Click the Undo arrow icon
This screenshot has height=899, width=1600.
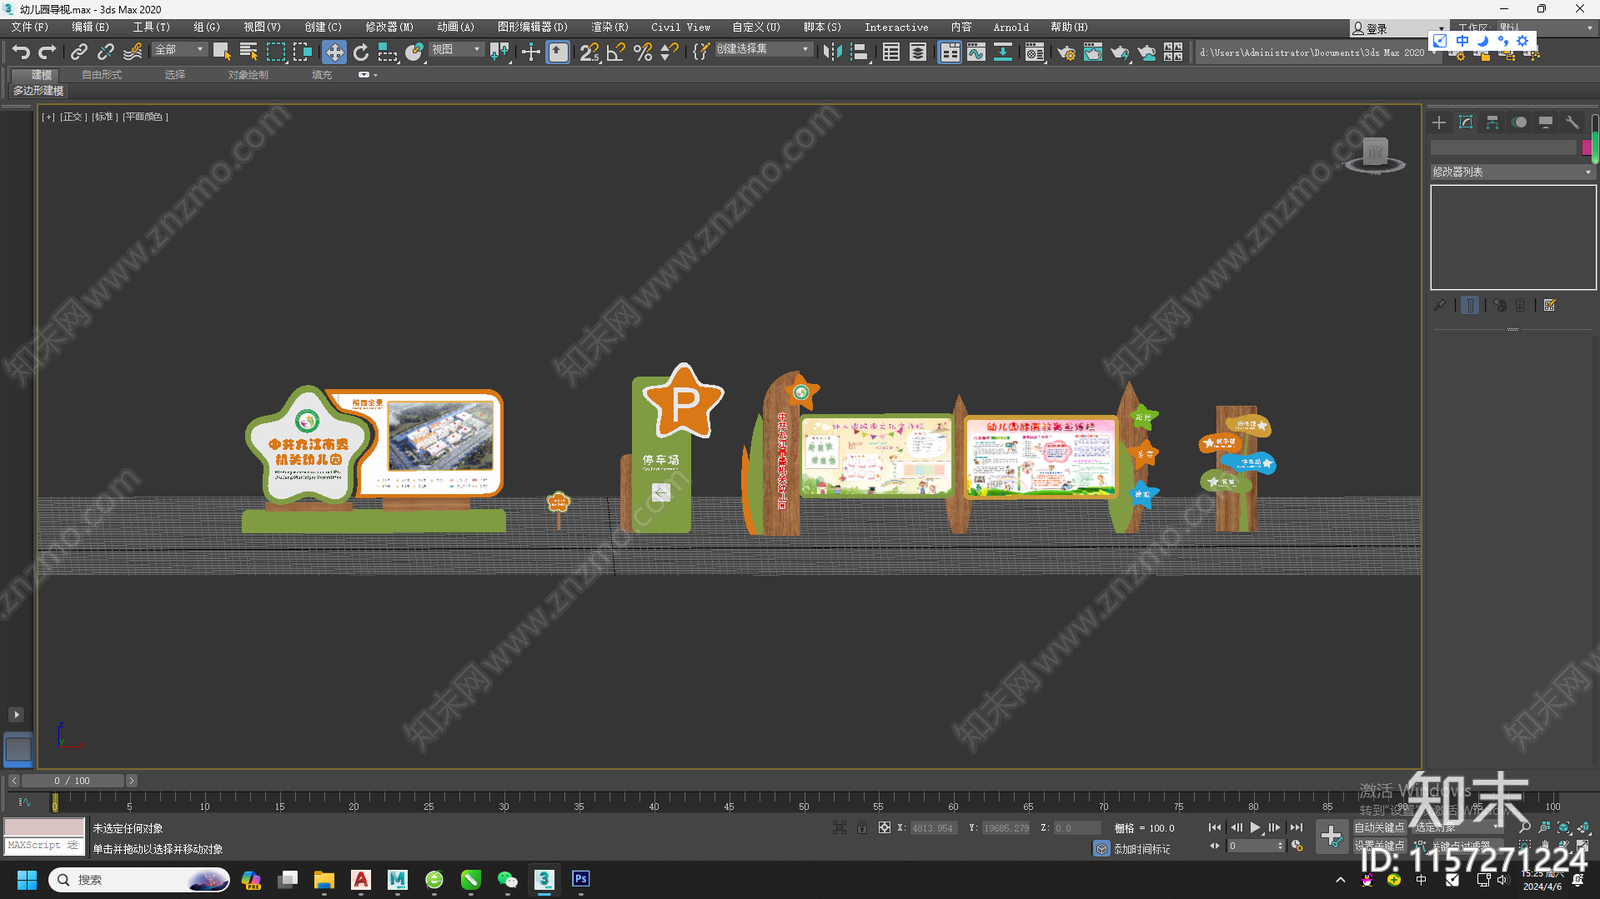(20, 52)
